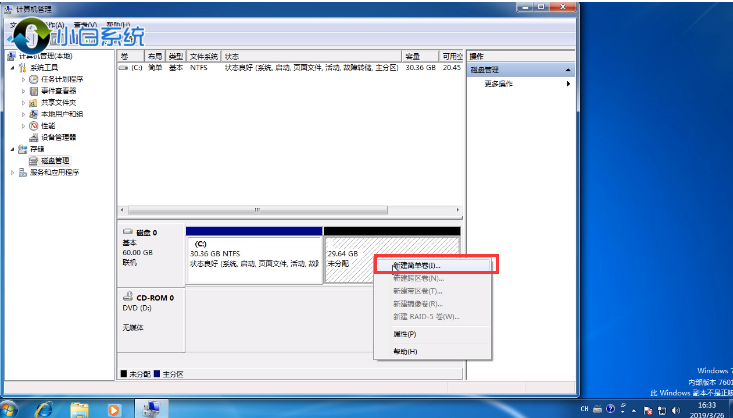This screenshot has height=418, width=733.
Task: Open Device Manager (设备管理器)
Action: tap(58, 137)
